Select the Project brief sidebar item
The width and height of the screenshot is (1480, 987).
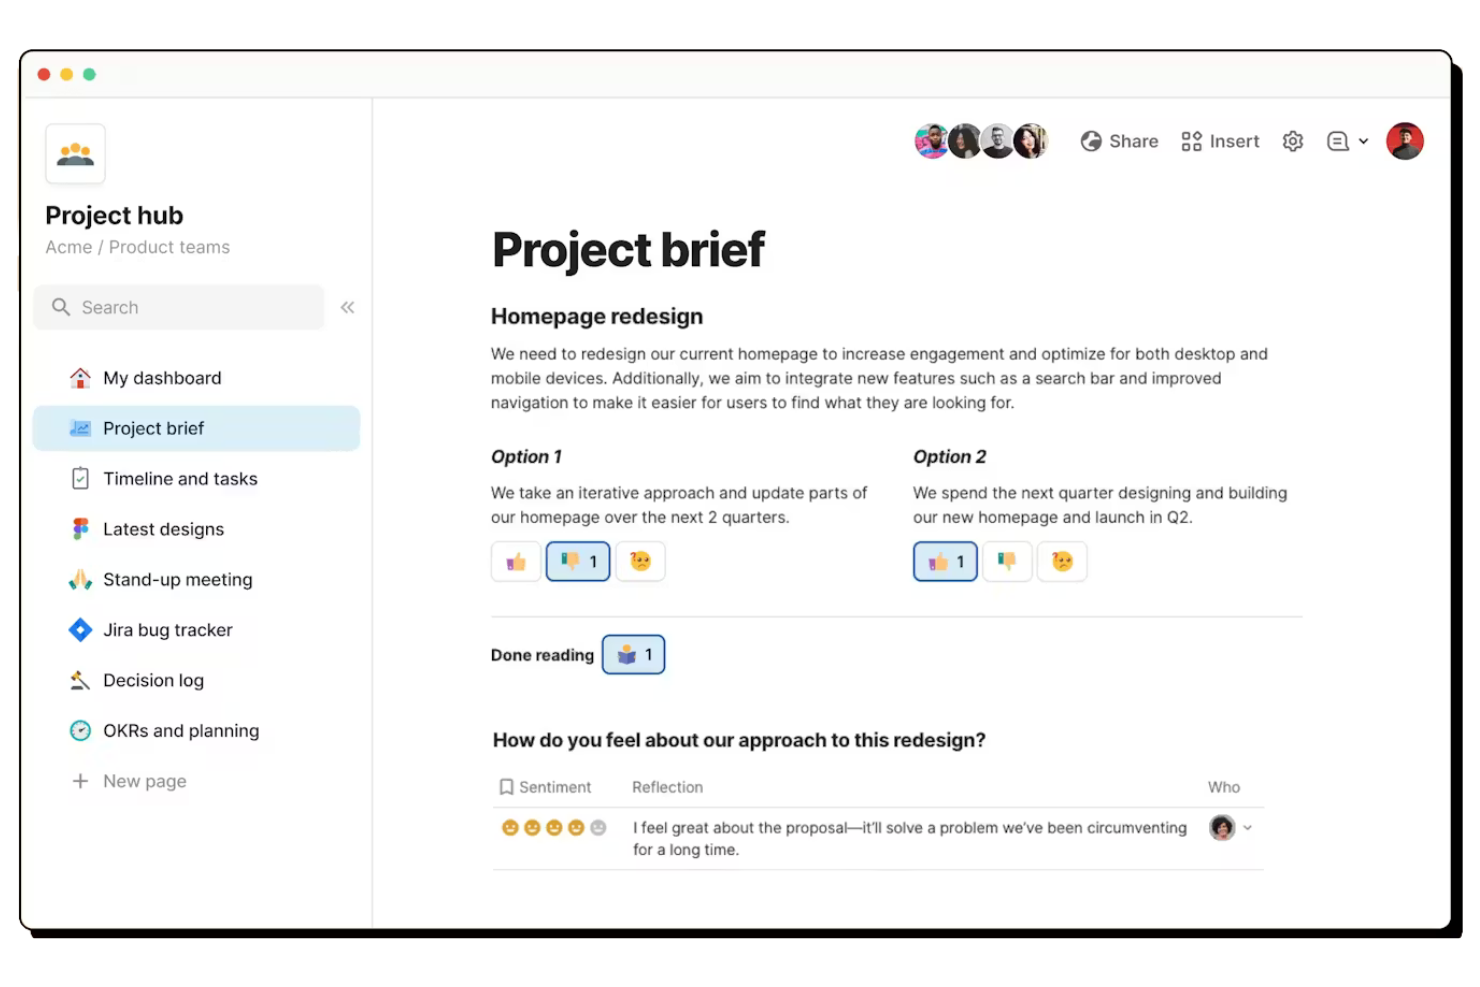153,428
